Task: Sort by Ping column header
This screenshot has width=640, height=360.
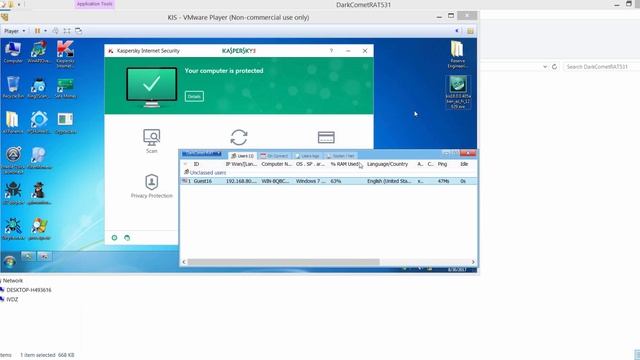Action: pyautogui.click(x=442, y=164)
